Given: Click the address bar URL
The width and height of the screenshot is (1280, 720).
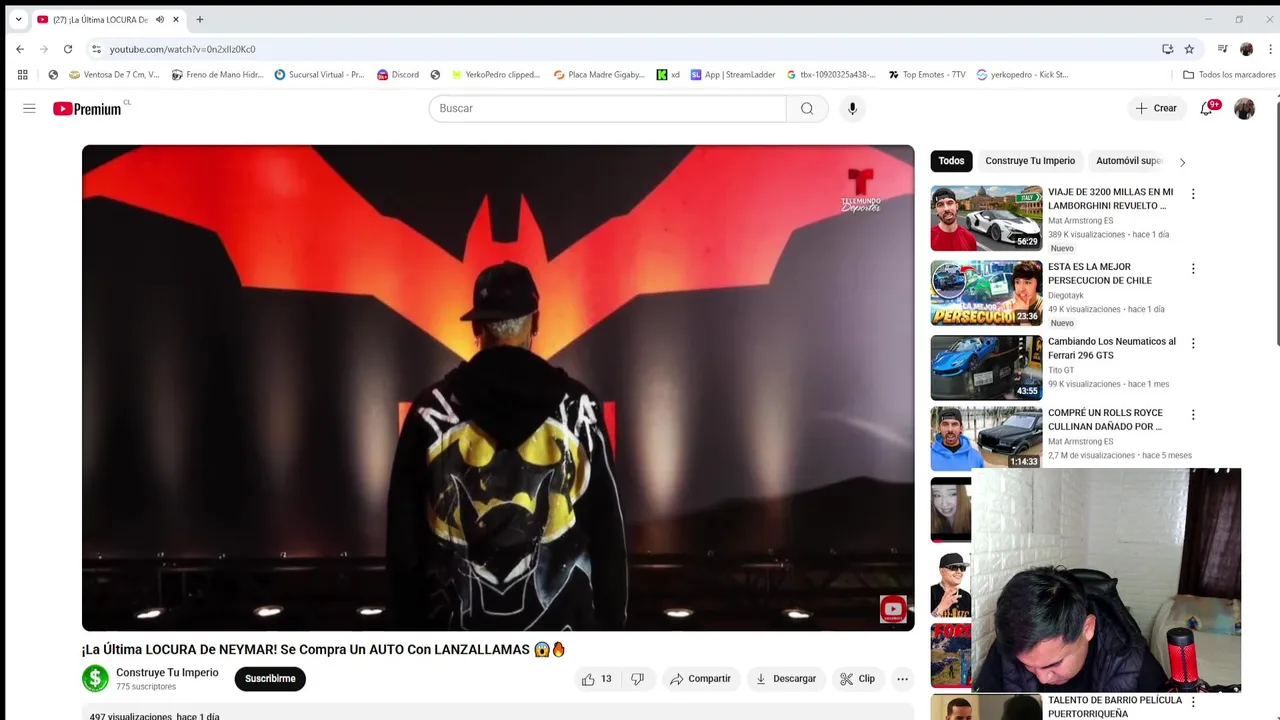Looking at the screenshot, I should coord(182,49).
